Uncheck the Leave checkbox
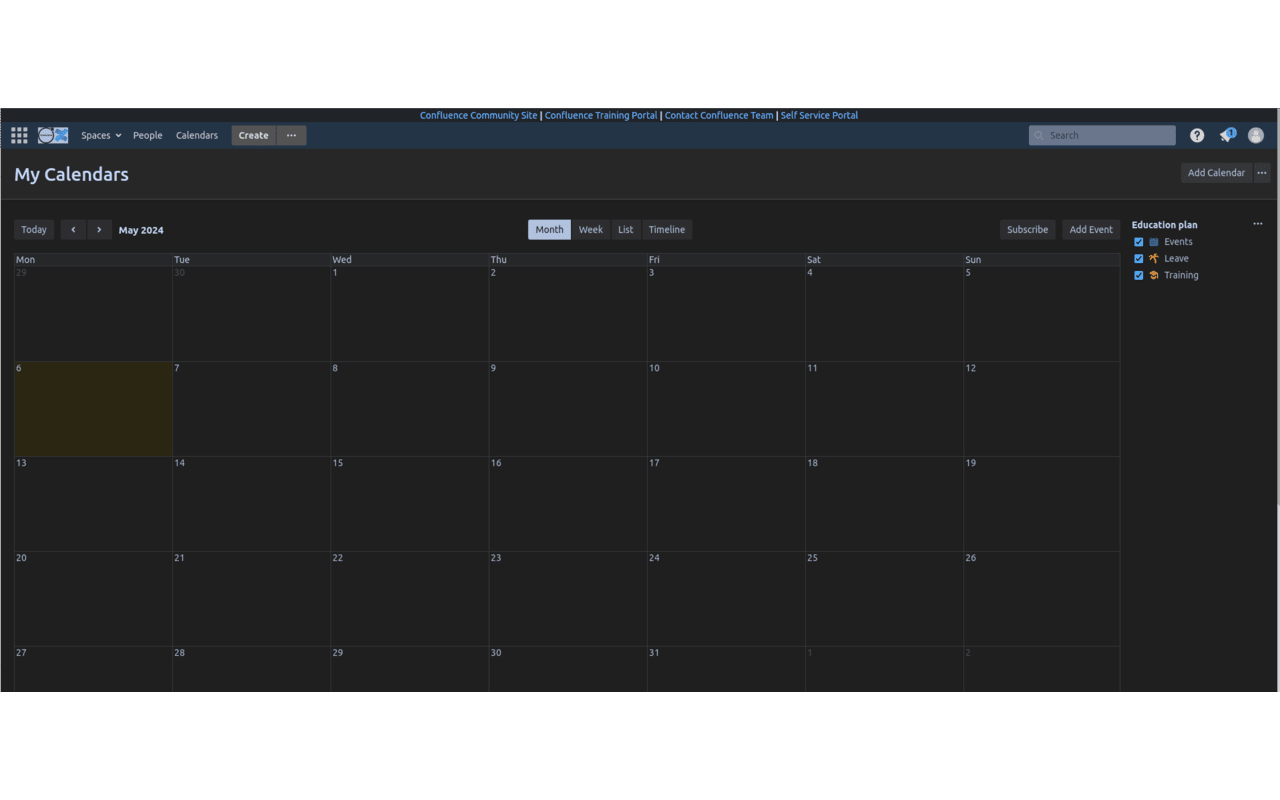Viewport: 1280px width, 800px height. tap(1138, 258)
